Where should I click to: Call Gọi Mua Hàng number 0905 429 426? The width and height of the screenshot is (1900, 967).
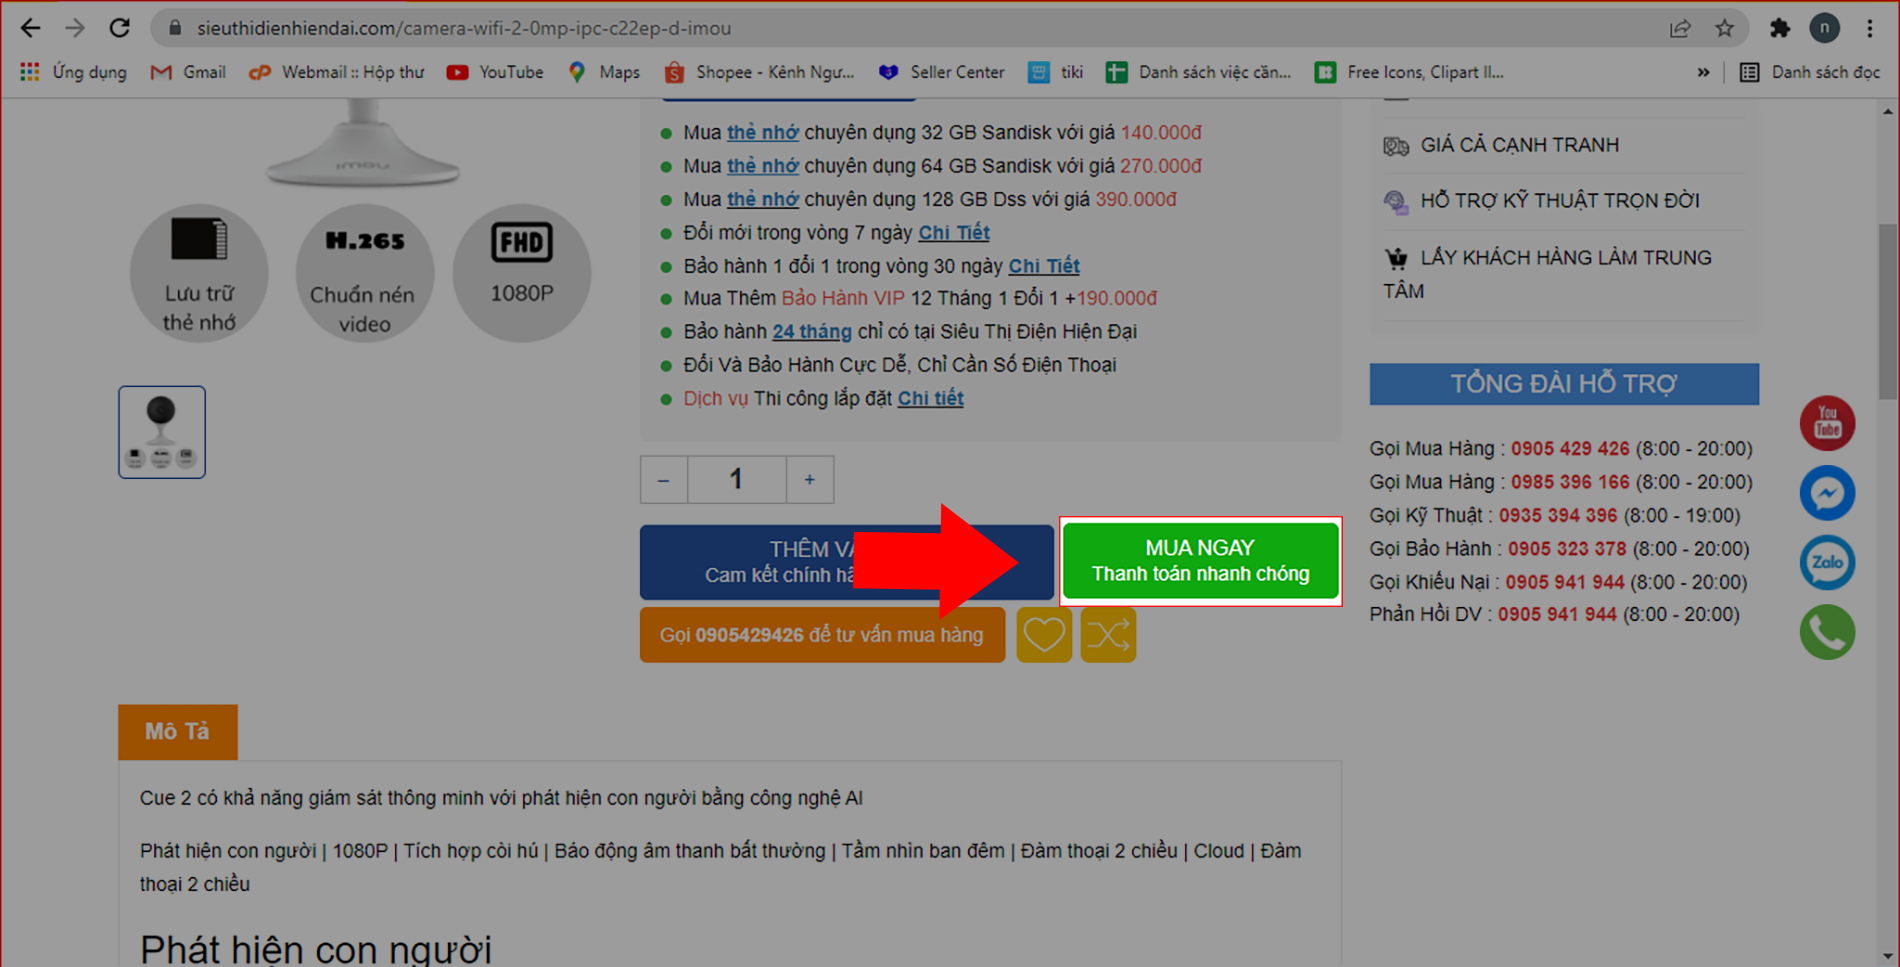point(1570,449)
